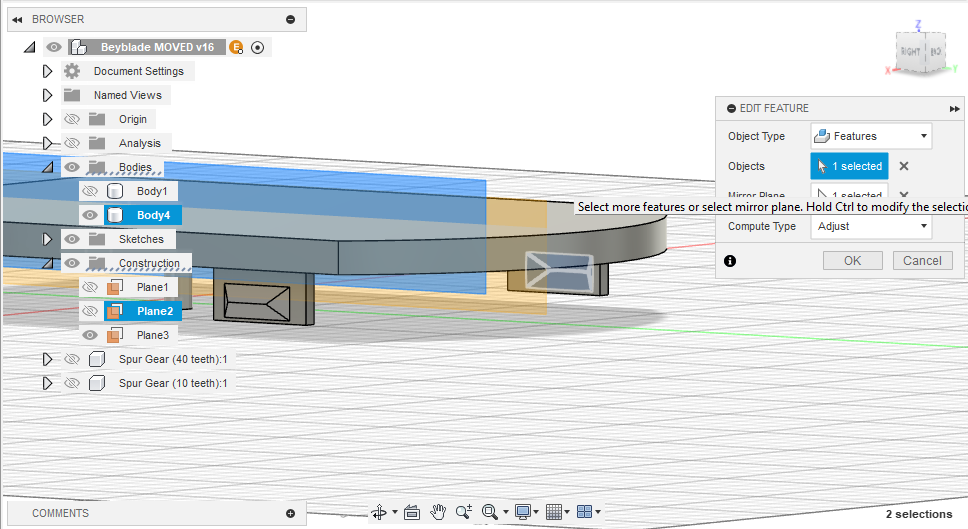Viewport: 968px width, 529px height.
Task: Hide the Sketches folder via eye icon
Action: click(72, 239)
